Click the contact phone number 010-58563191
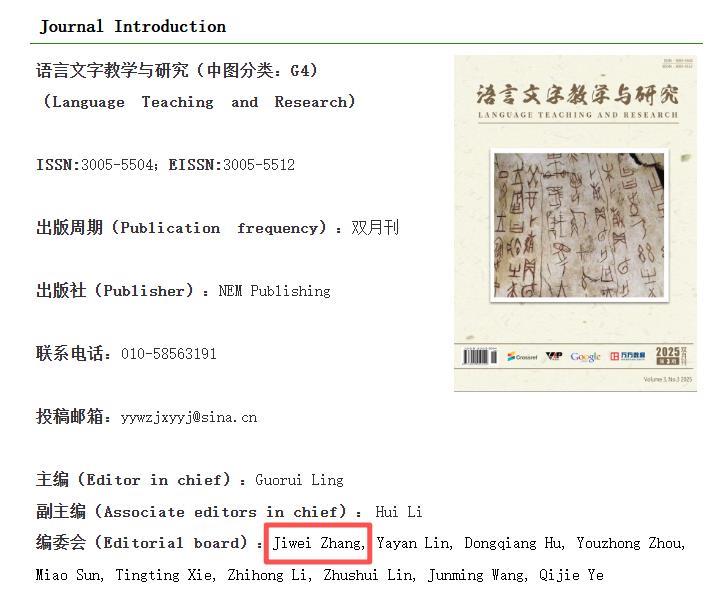Viewport: 715px width, 601px height. pos(169,354)
